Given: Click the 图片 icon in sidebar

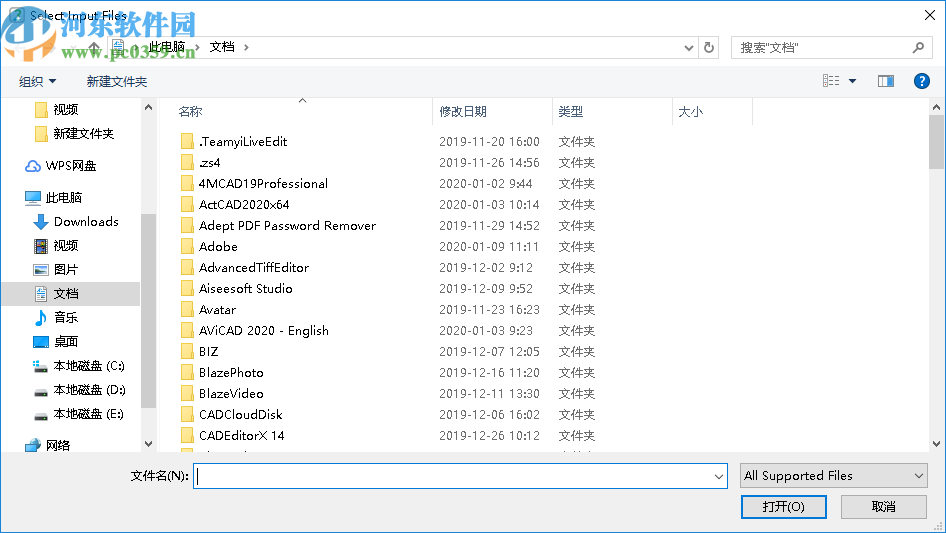Looking at the screenshot, I should 40,270.
